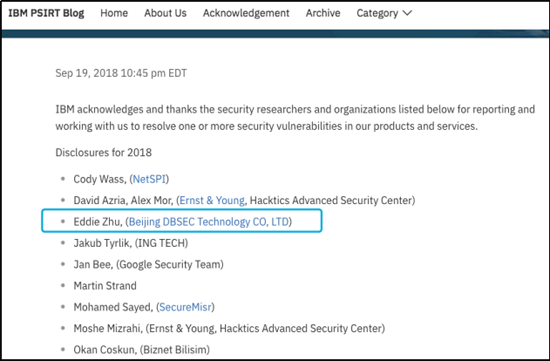Open the Archive page
Screen dimensions: 550x361
323,13
